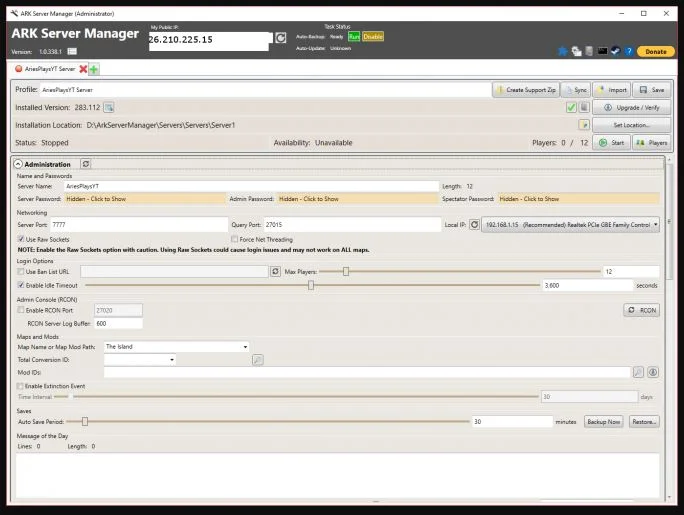Click the Idle Timeout slider handle
Viewport: 684px width, 515px height.
point(311,285)
